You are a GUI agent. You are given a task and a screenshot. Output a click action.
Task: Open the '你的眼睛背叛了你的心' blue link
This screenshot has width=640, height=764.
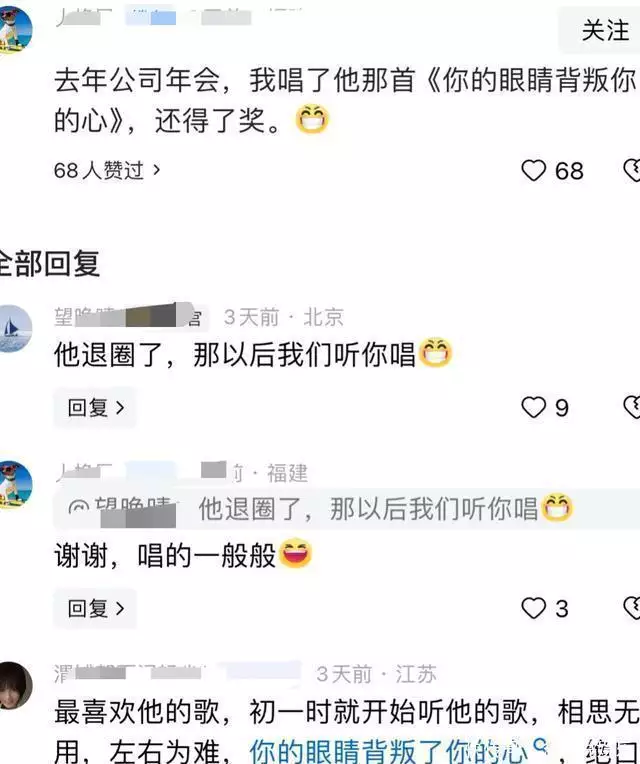click(x=389, y=751)
